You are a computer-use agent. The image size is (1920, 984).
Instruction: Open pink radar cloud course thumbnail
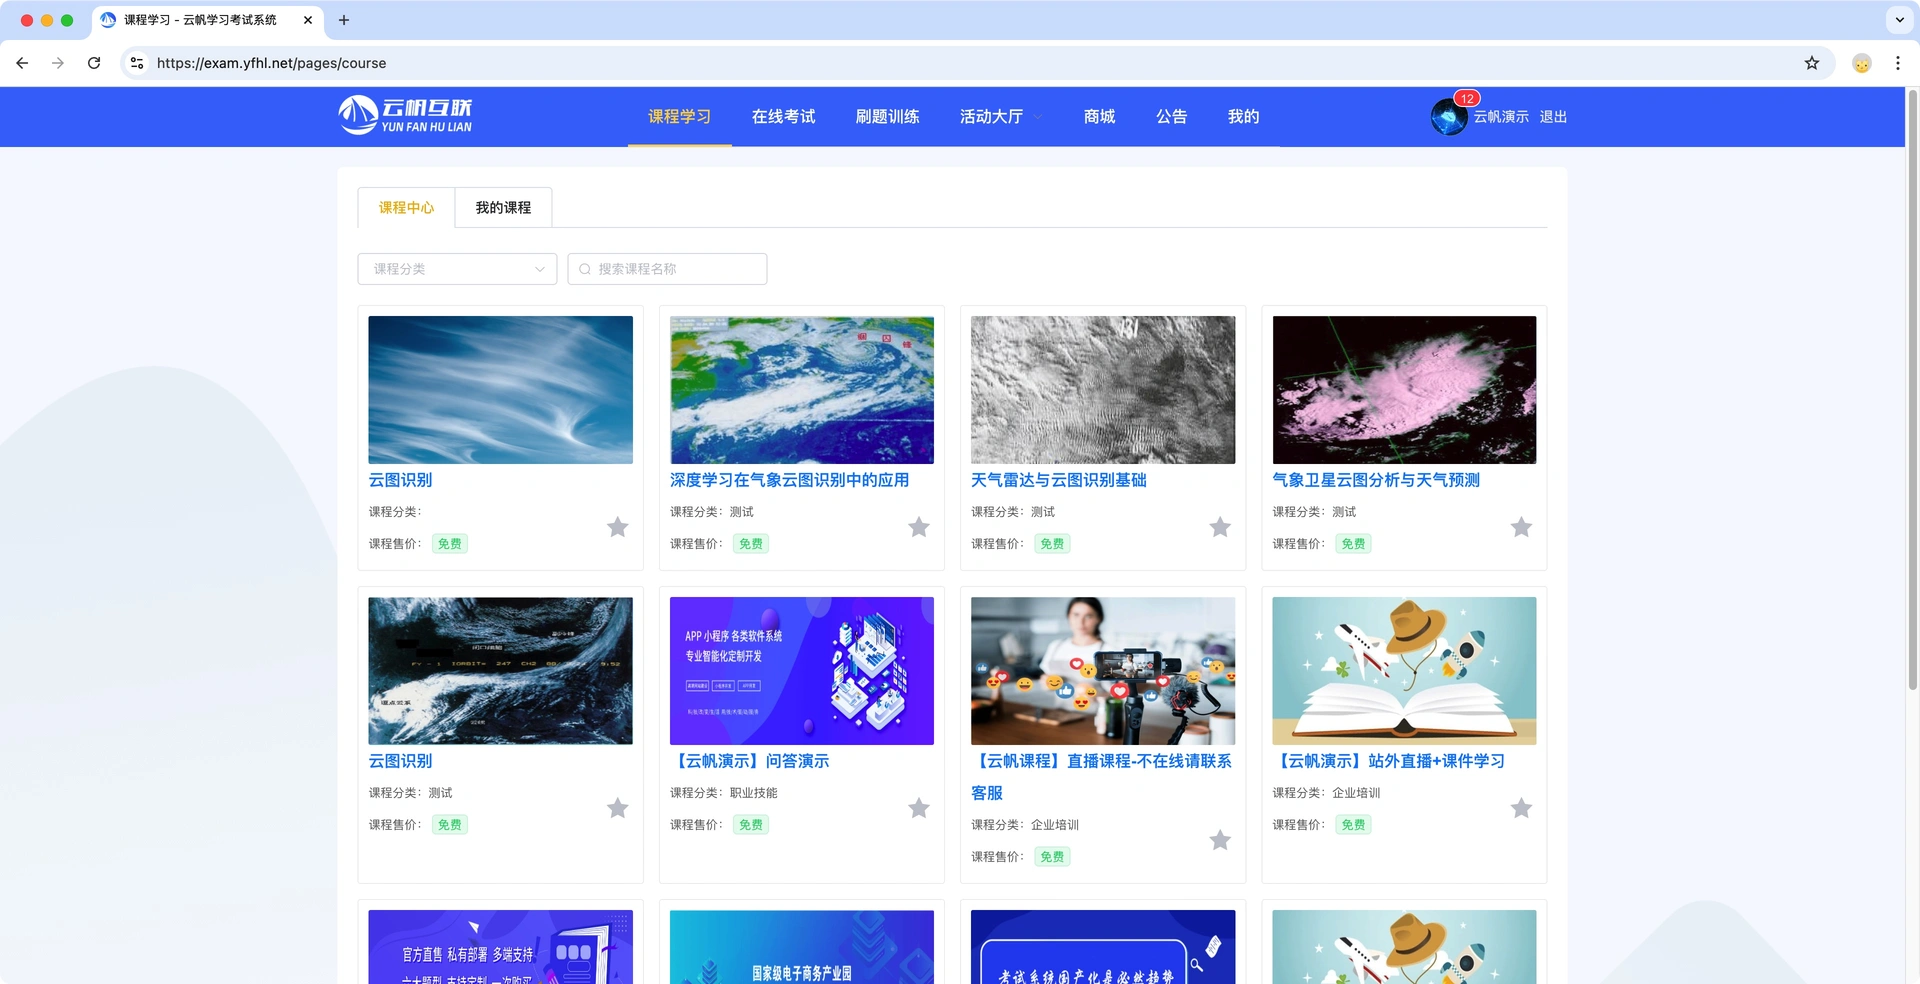pyautogui.click(x=1404, y=390)
